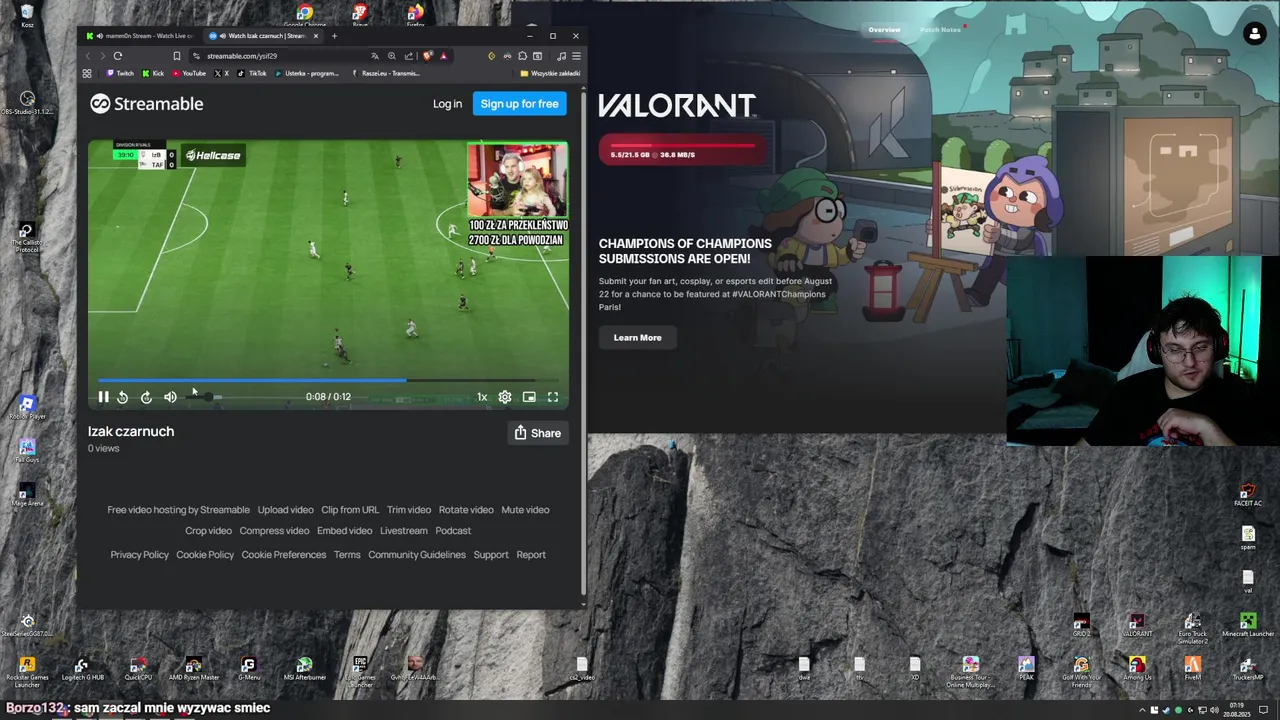Seek on the video progress bar
The width and height of the screenshot is (1280, 720).
328,380
